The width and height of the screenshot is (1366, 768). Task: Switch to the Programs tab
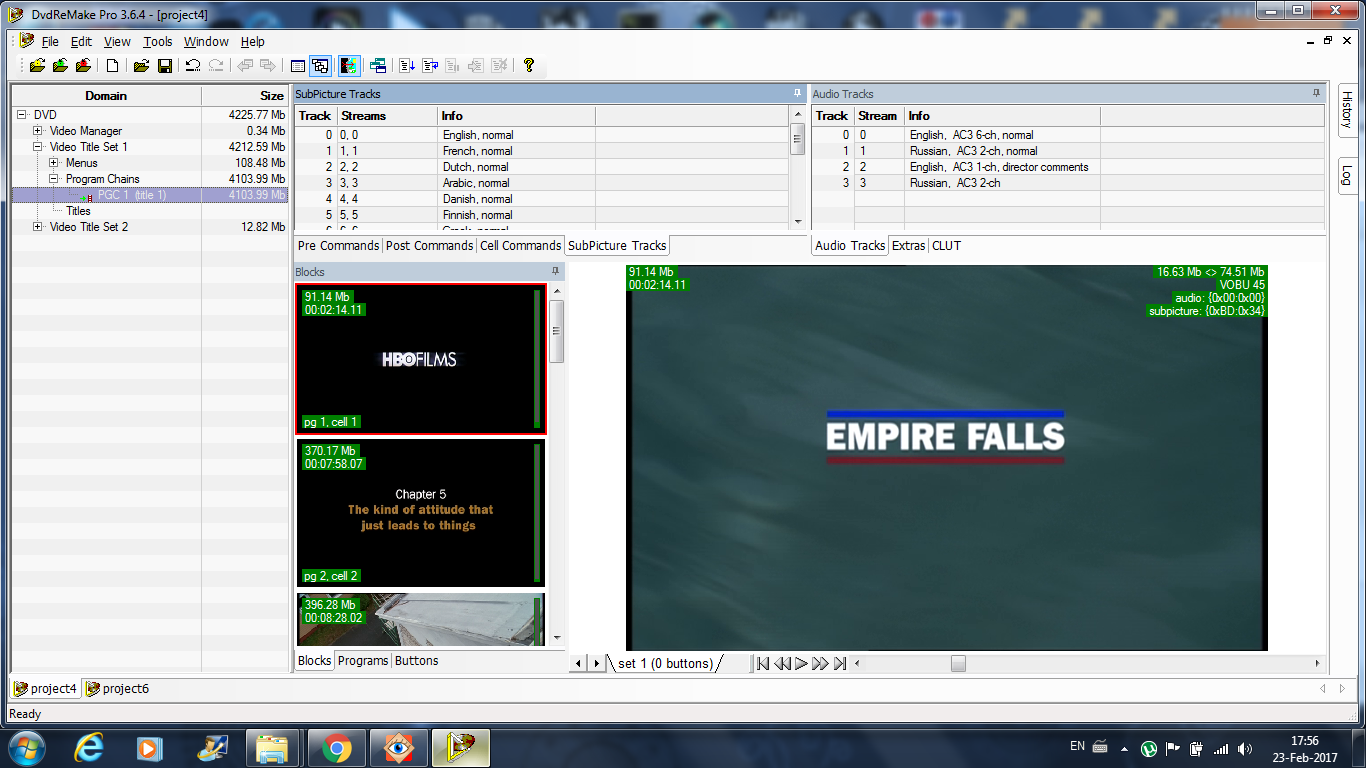363,660
